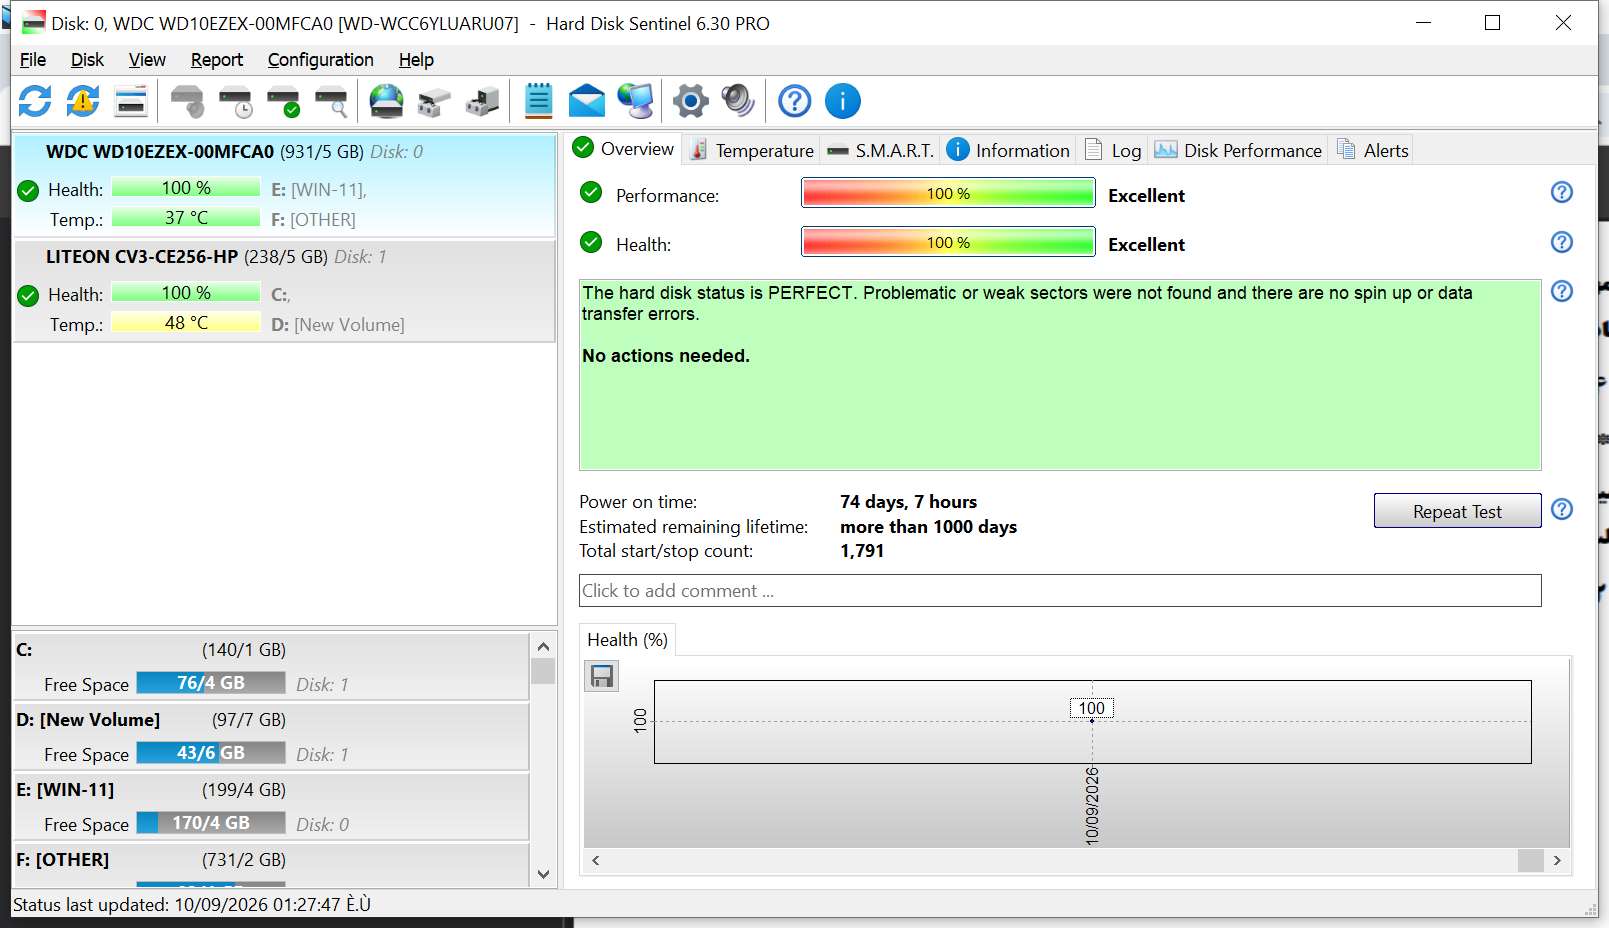Click the blue info circle toolbar icon

[843, 101]
